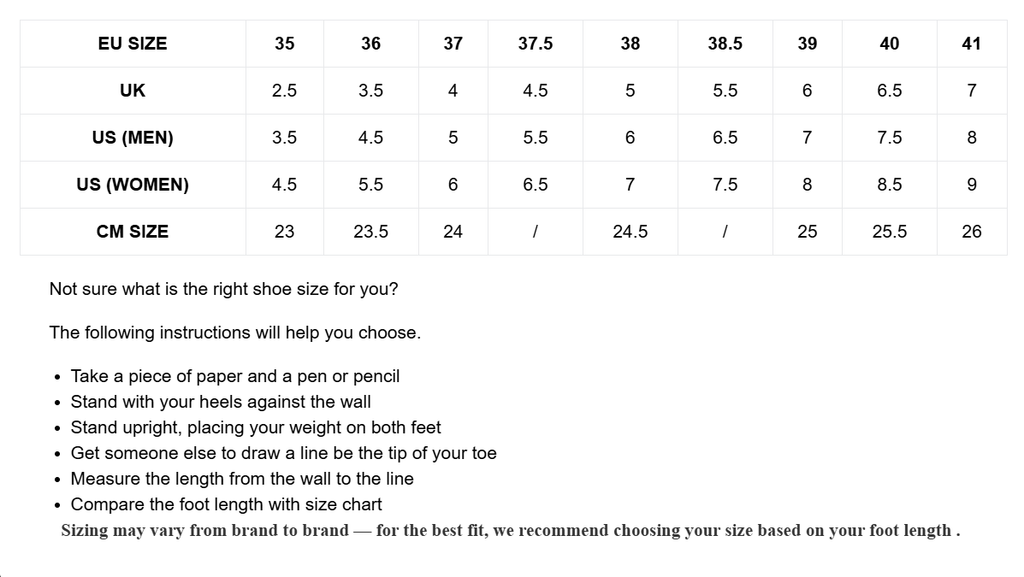1024x577 pixels.
Task: Click EU size 41 column header
Action: pos(971,43)
